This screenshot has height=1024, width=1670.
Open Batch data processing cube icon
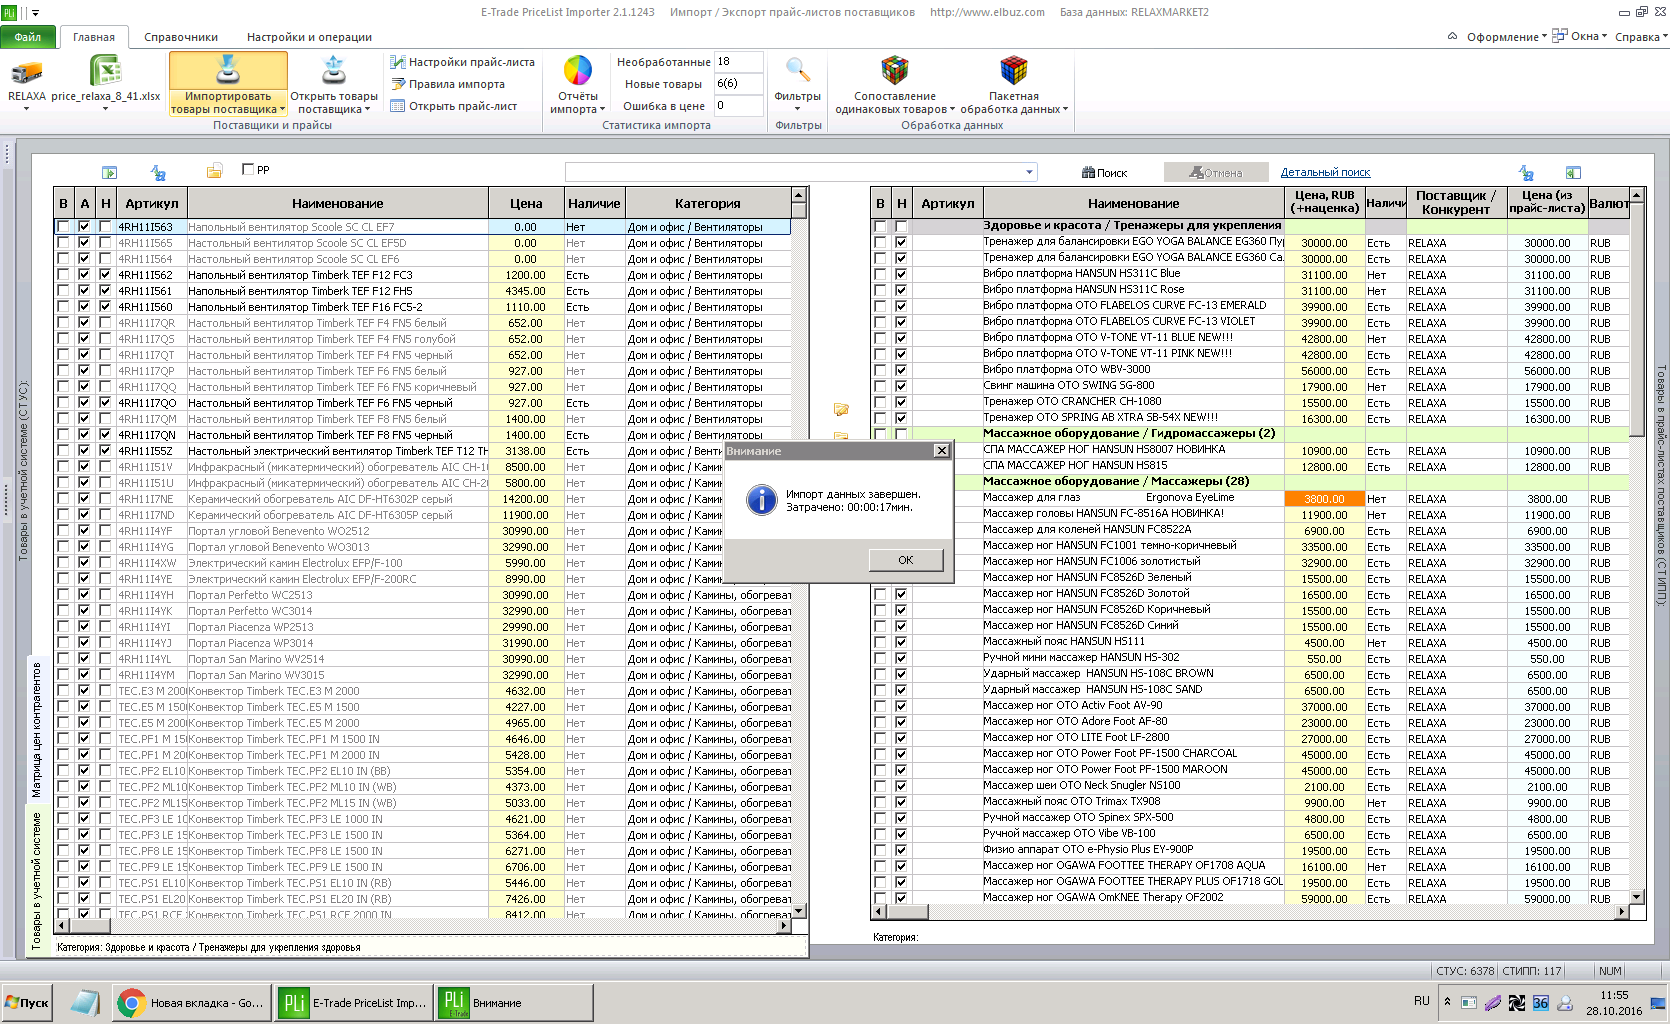(x=1014, y=70)
